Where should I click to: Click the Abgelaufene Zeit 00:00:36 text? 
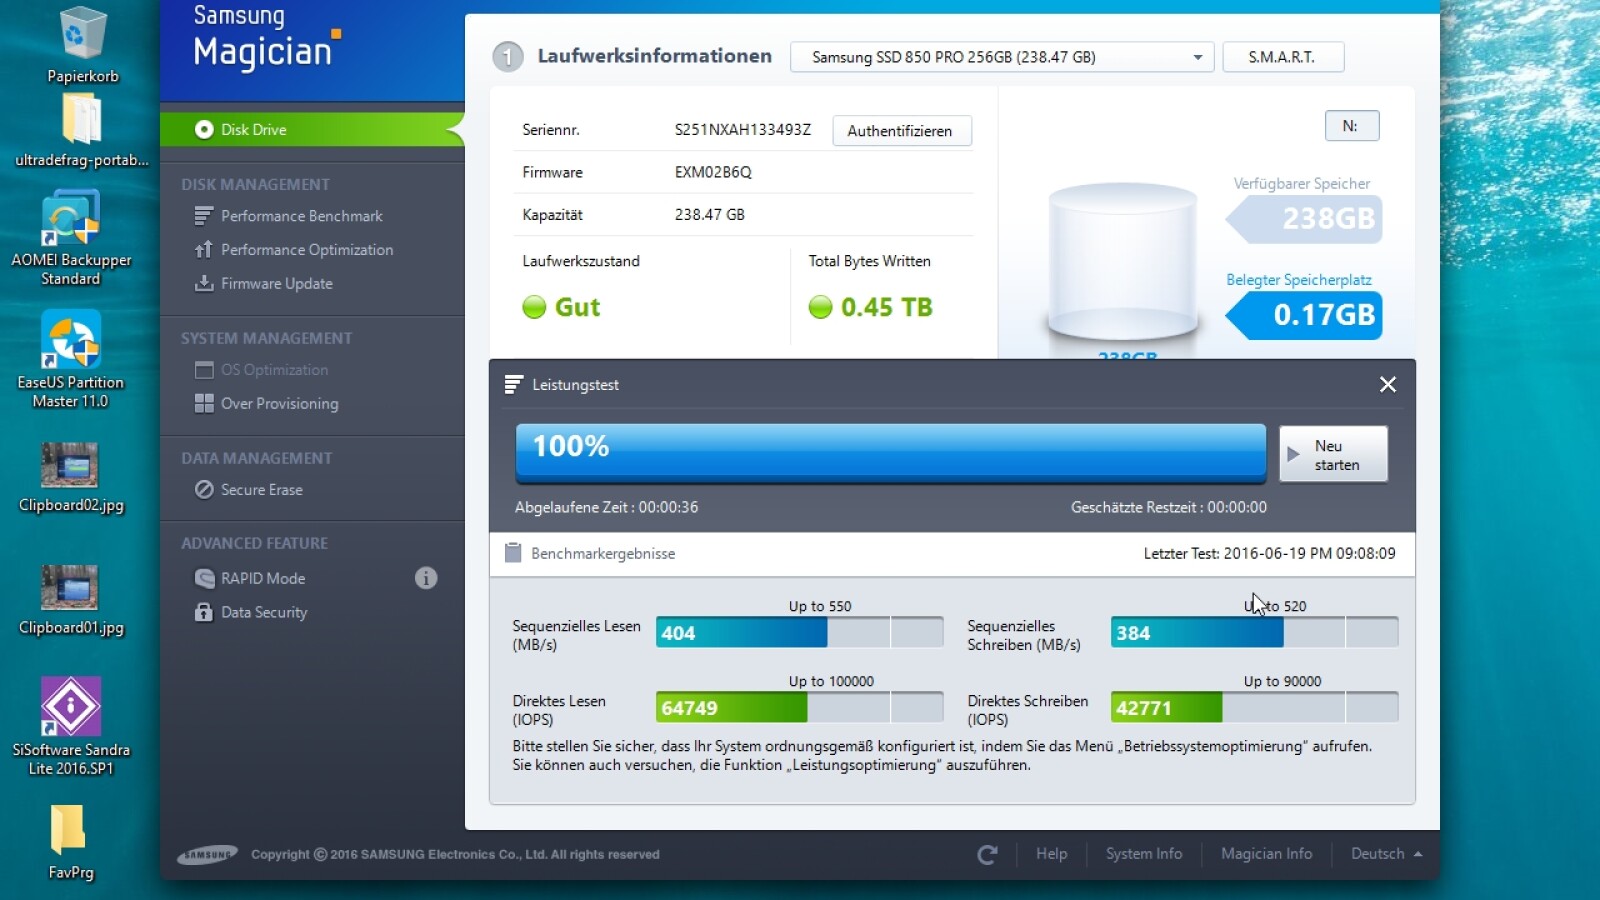coord(607,507)
